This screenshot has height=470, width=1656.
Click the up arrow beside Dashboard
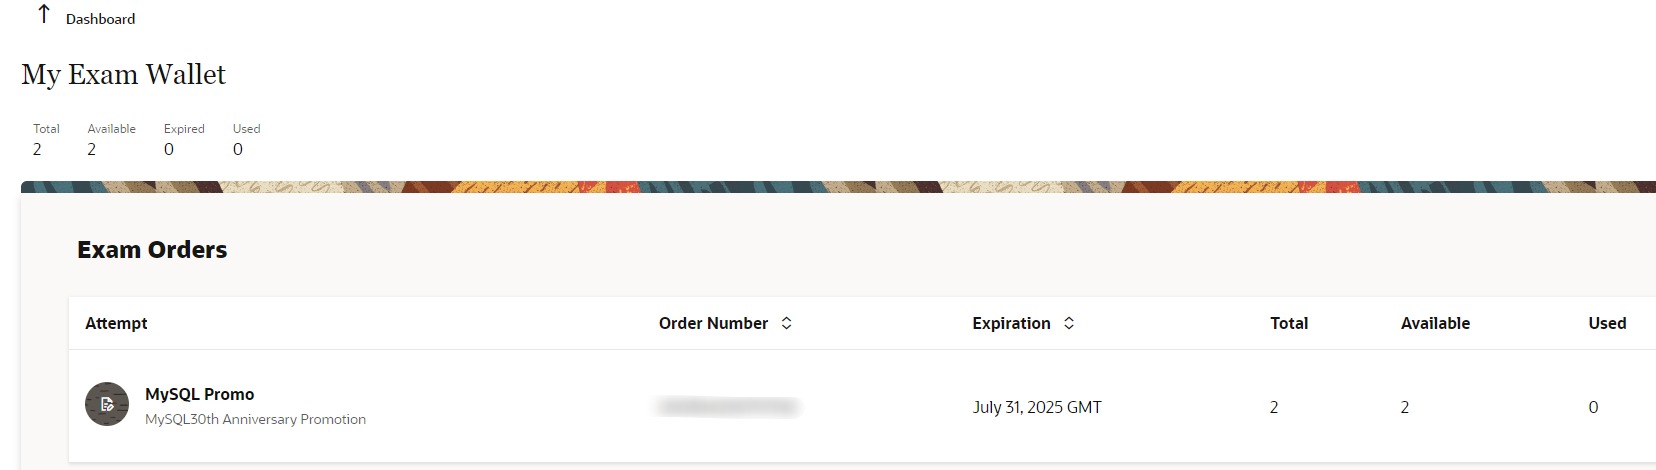(44, 15)
